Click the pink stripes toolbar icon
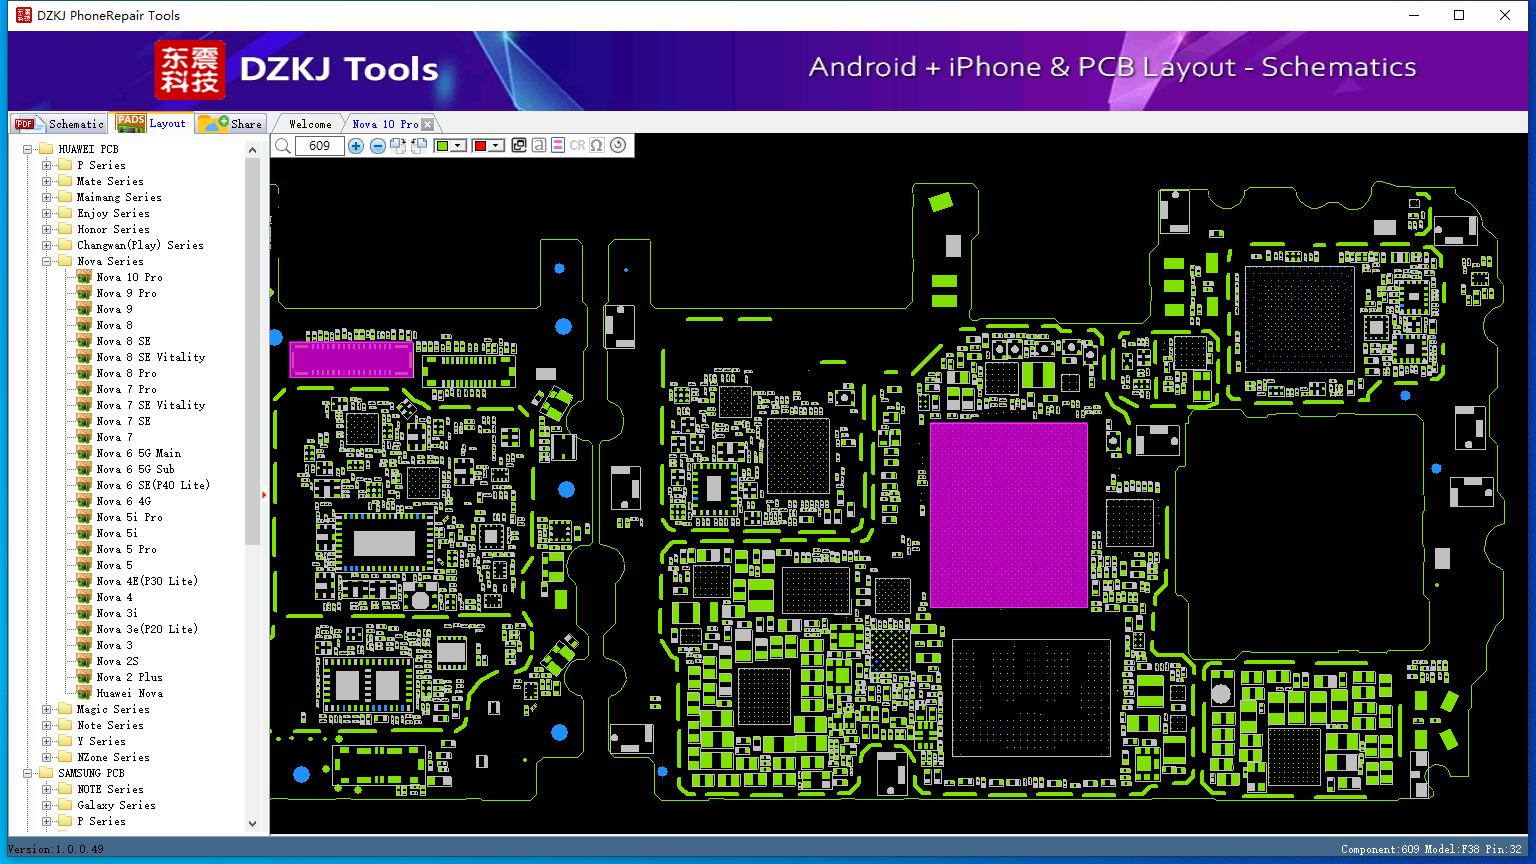Viewport: 1536px width, 864px height. tap(558, 145)
